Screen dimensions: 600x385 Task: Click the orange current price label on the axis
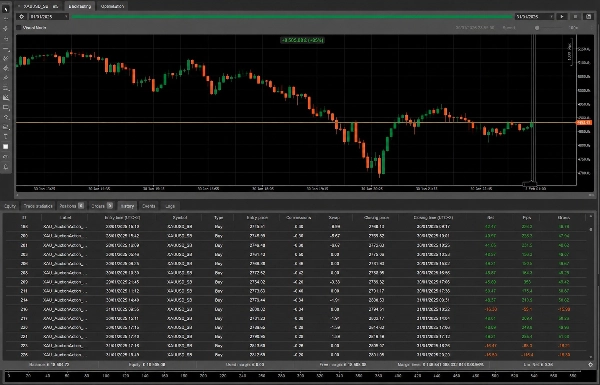[584, 122]
